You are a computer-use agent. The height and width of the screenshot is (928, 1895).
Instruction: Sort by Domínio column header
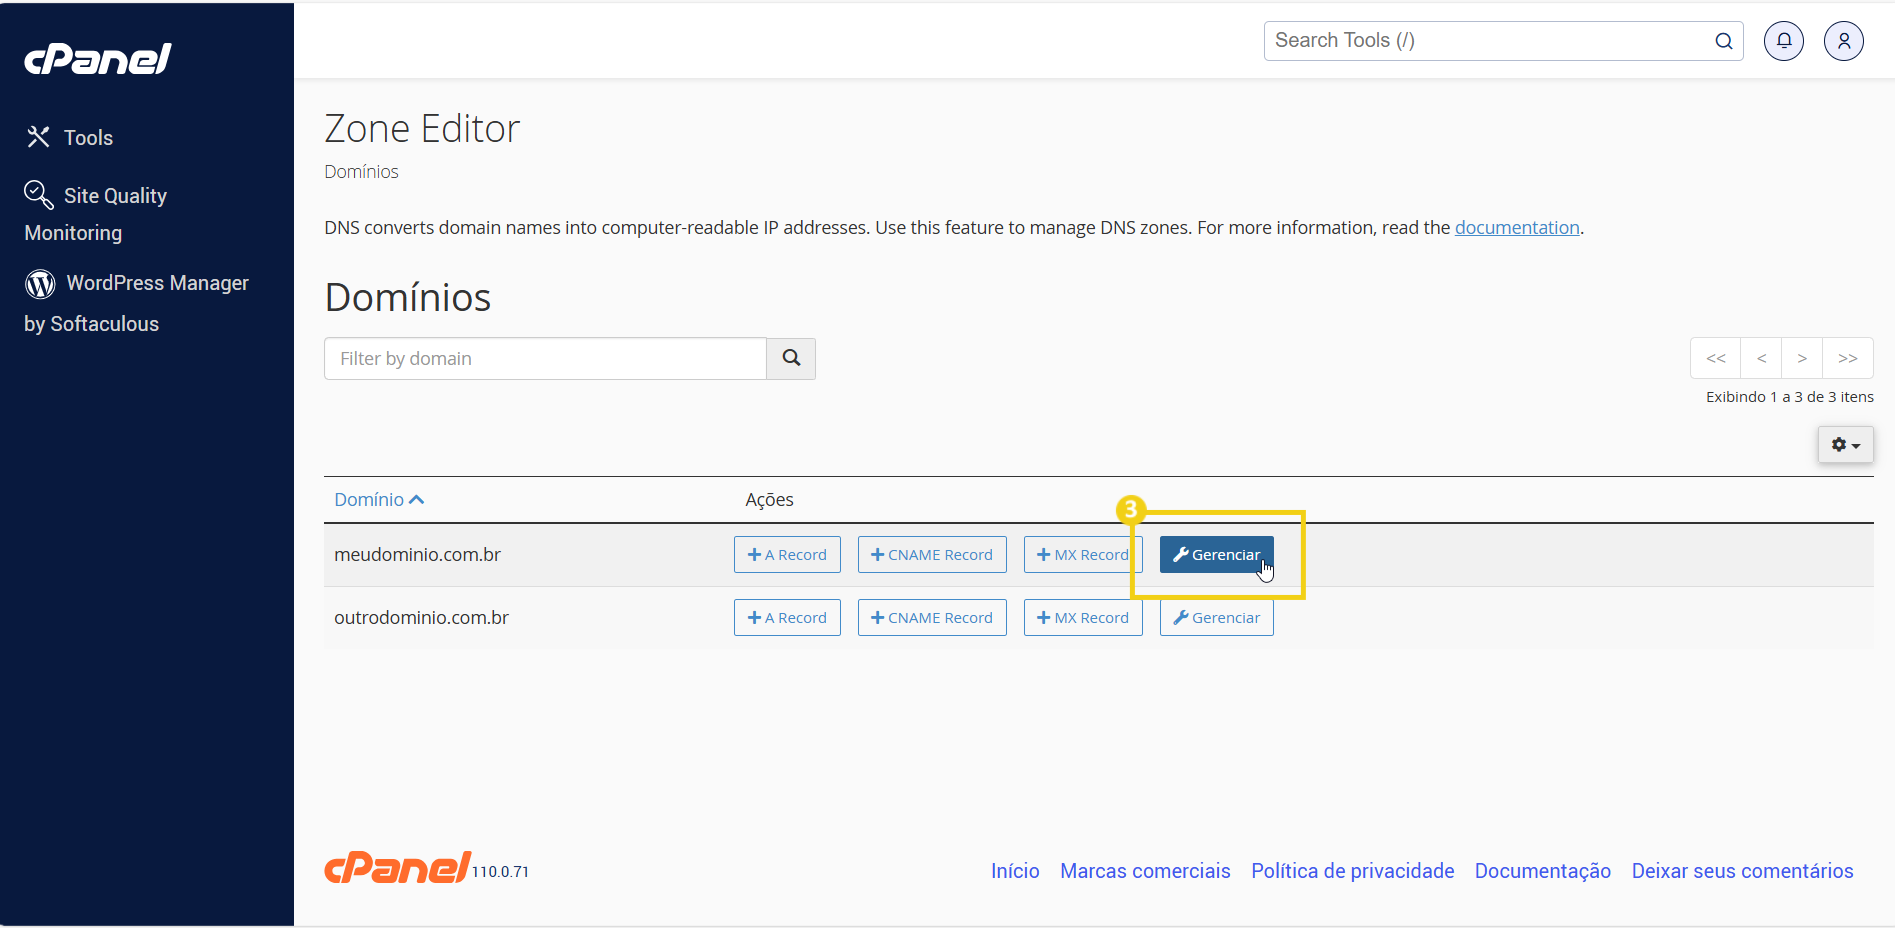click(379, 499)
